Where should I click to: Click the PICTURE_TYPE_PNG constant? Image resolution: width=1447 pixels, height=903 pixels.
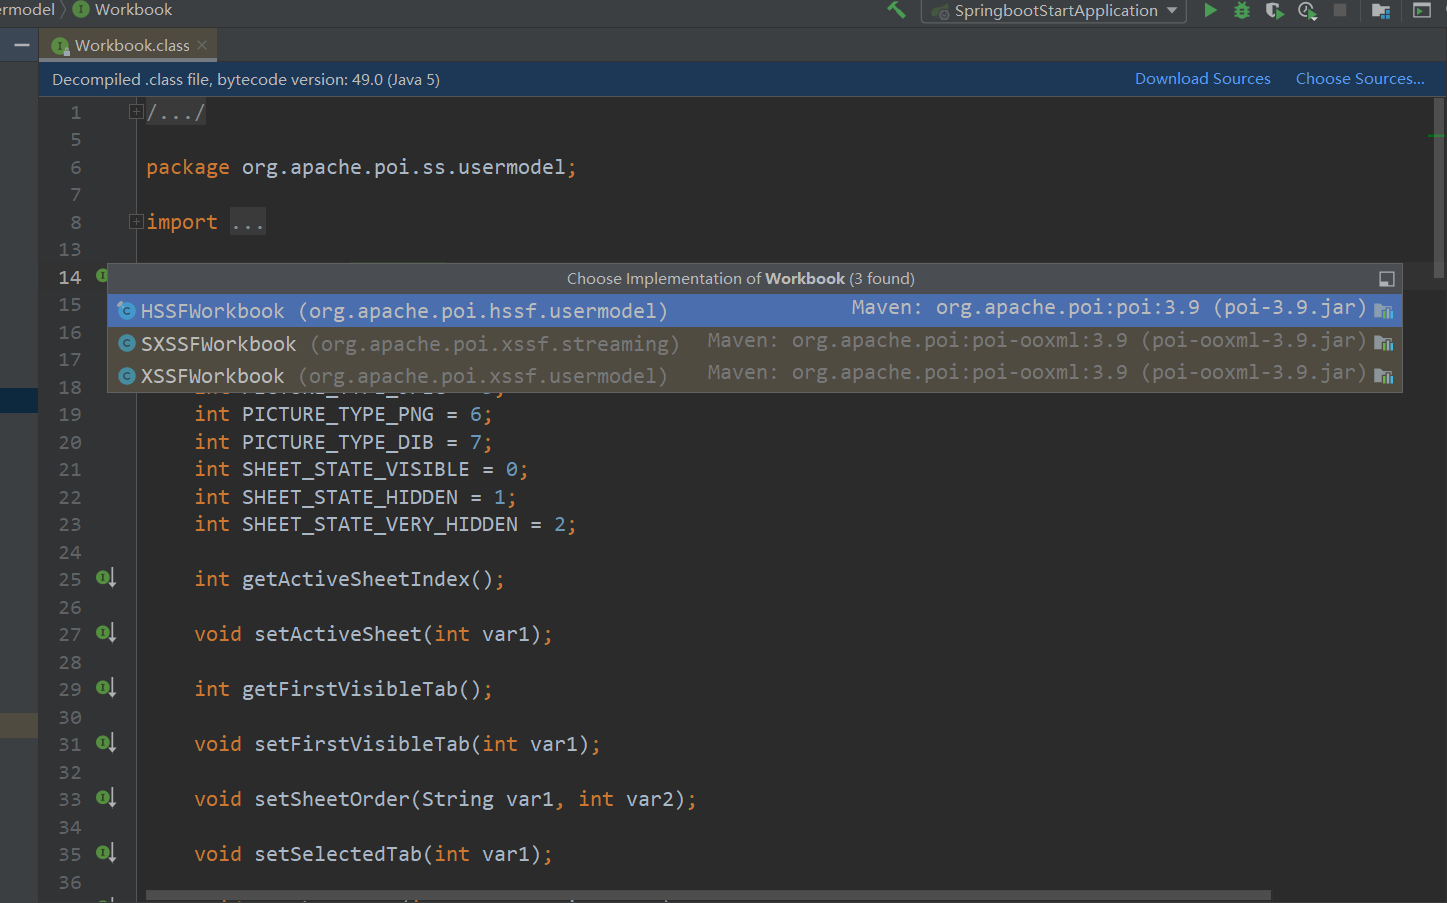pyautogui.click(x=338, y=414)
